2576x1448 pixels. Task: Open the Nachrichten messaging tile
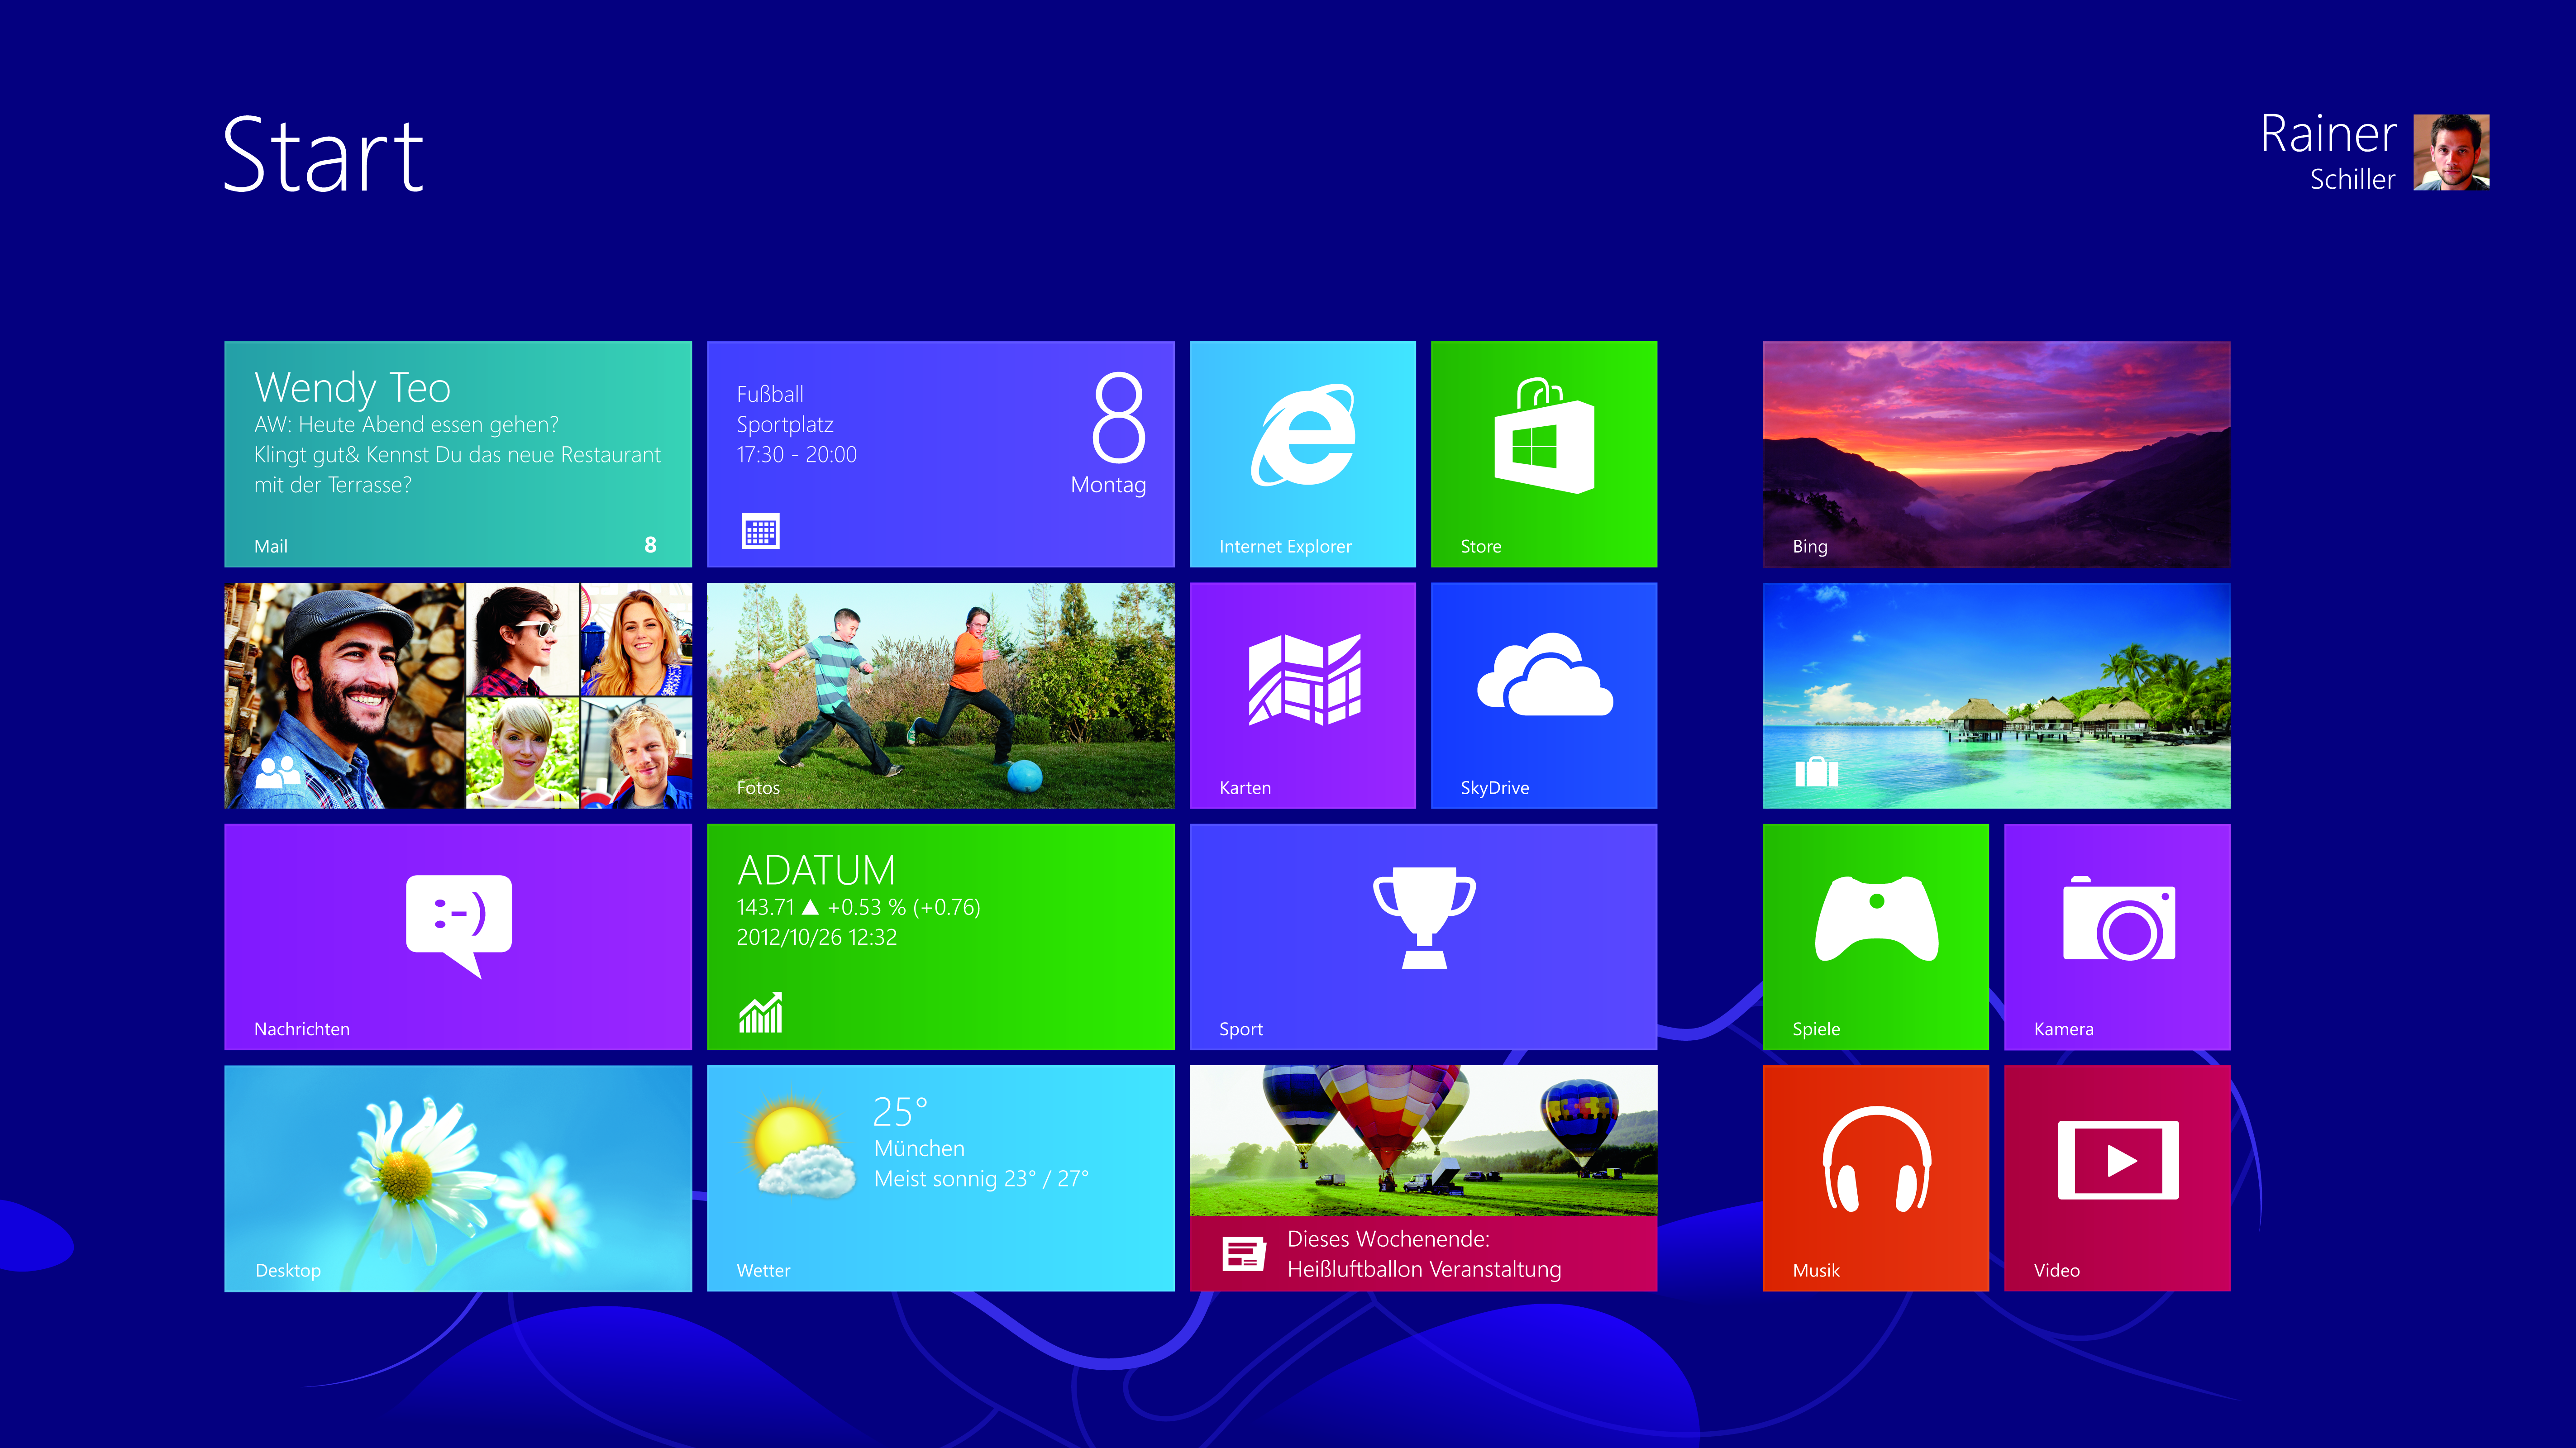click(458, 937)
